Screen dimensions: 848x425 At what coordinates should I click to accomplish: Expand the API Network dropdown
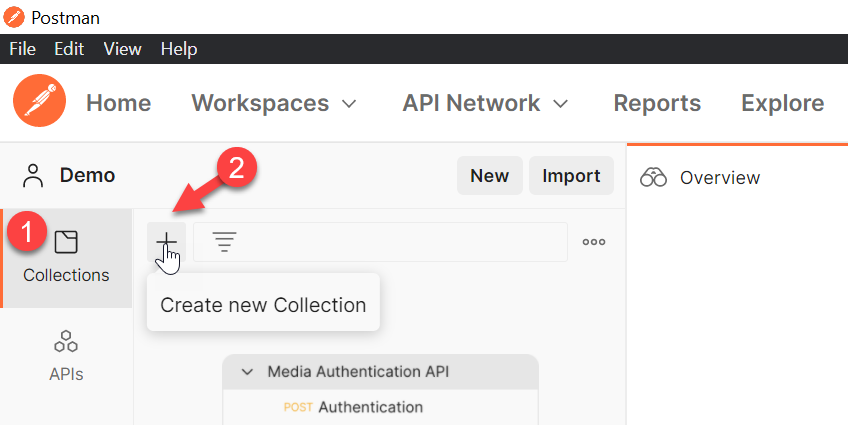click(x=486, y=103)
